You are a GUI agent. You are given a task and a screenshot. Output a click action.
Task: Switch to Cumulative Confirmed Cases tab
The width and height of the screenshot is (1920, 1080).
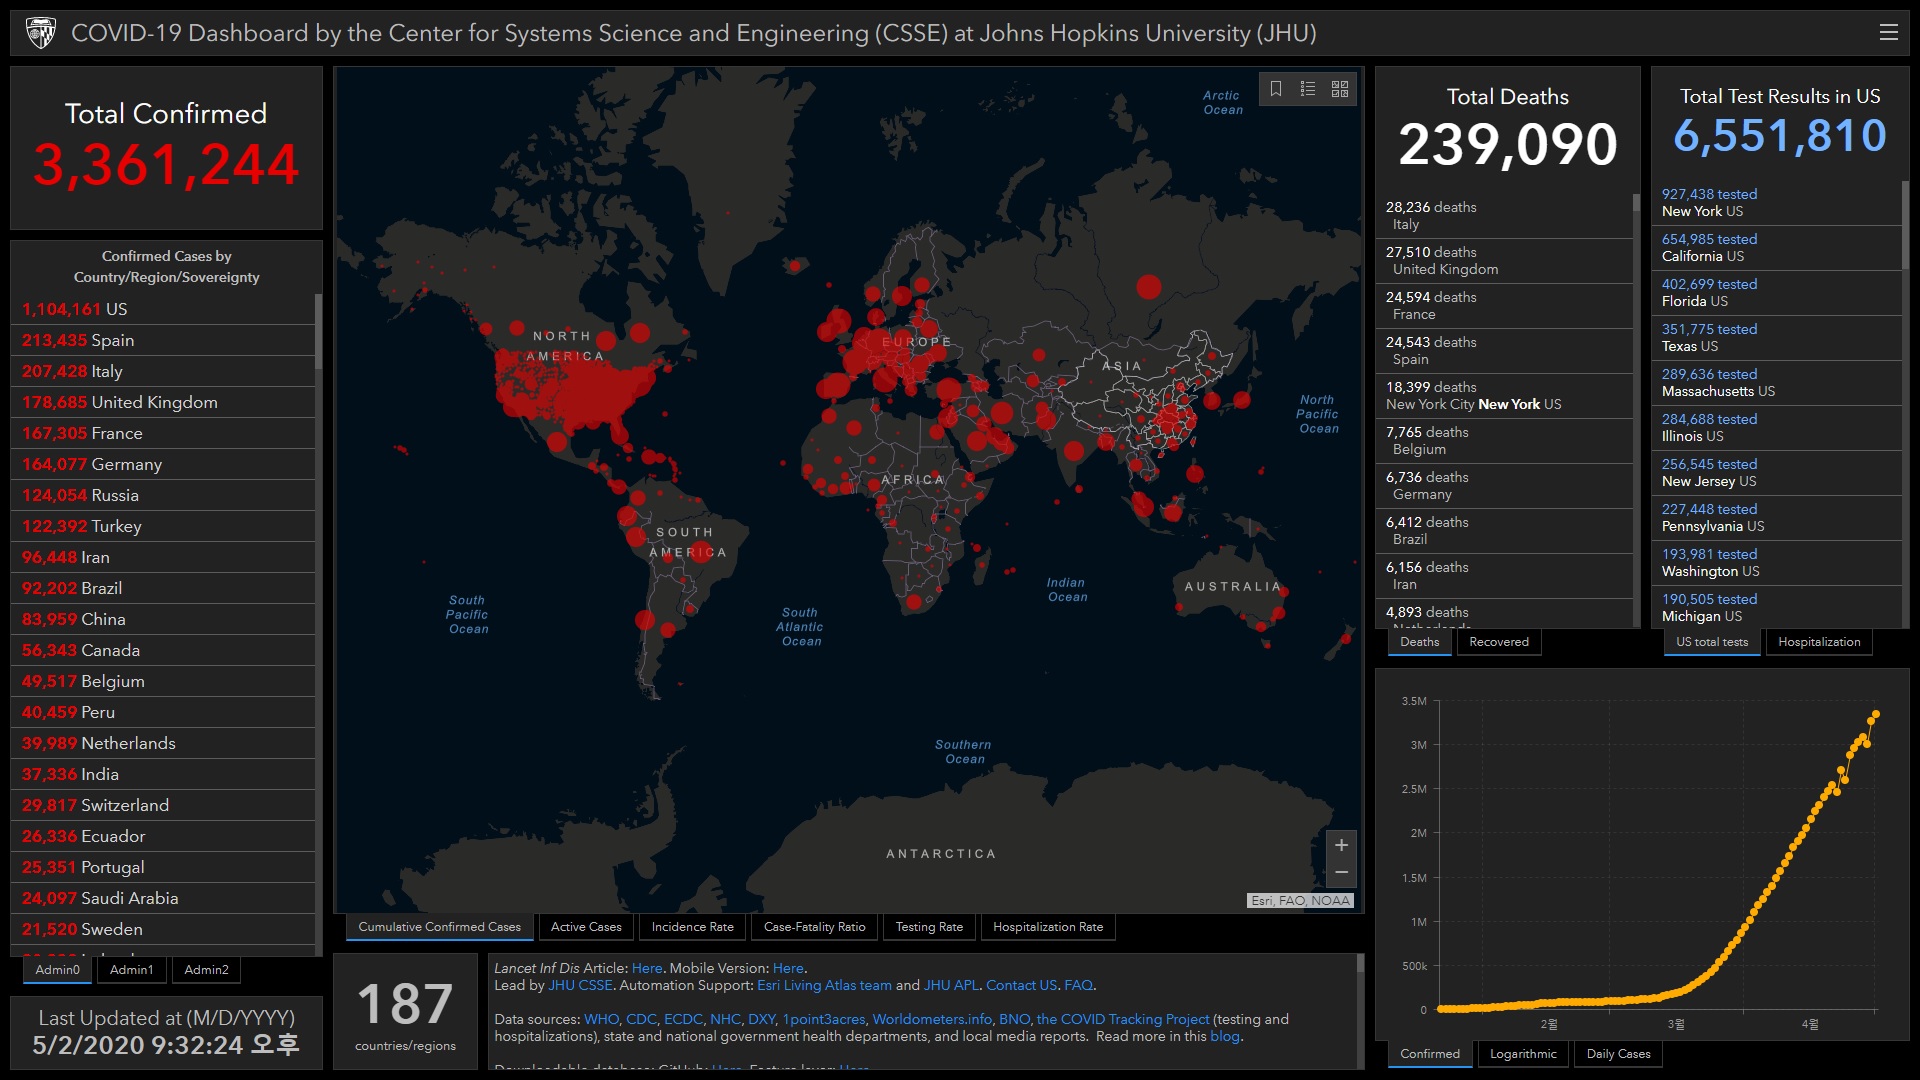(440, 927)
